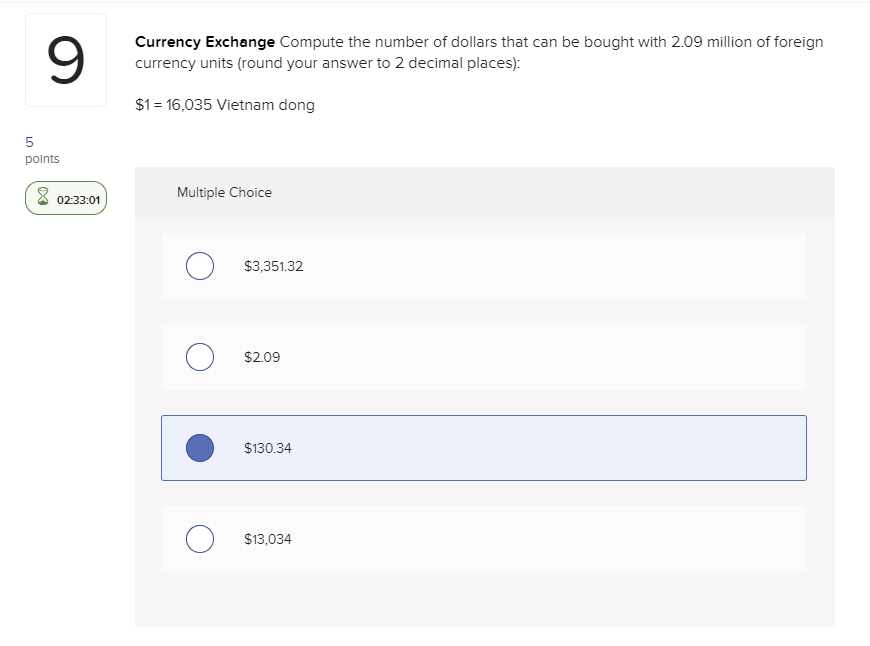Viewport: 870px width, 646px height.
Task: Click the bold Currency Exchange title
Action: point(205,42)
